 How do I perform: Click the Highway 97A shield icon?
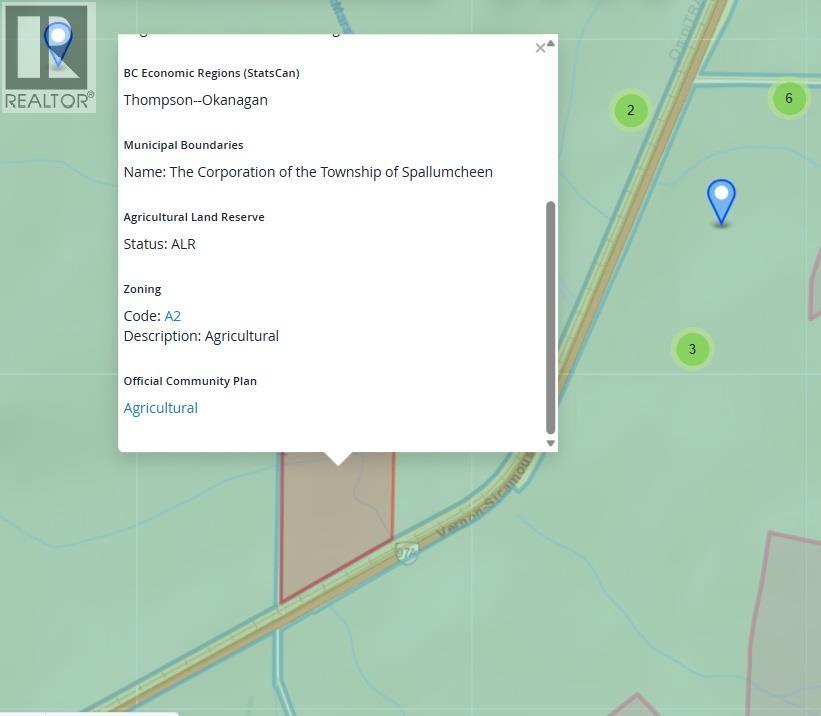click(406, 552)
